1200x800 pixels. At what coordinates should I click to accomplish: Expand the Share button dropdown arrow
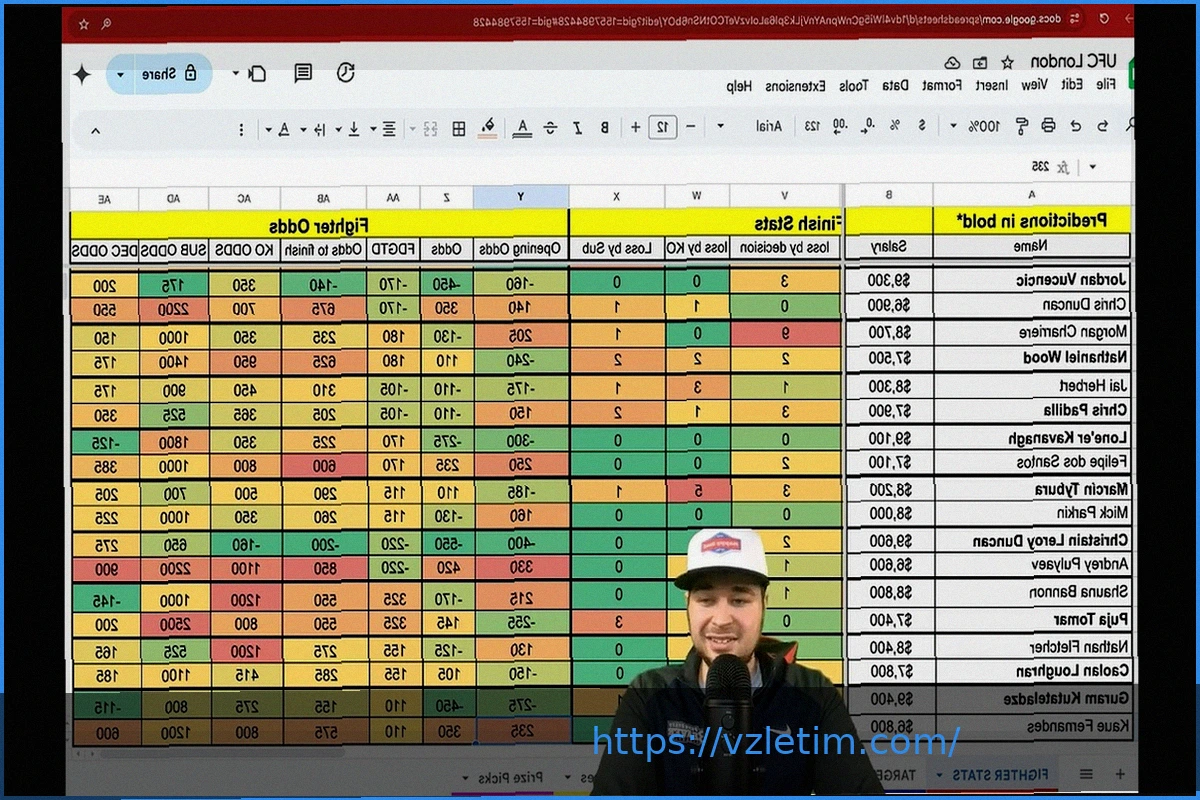[x=121, y=74]
